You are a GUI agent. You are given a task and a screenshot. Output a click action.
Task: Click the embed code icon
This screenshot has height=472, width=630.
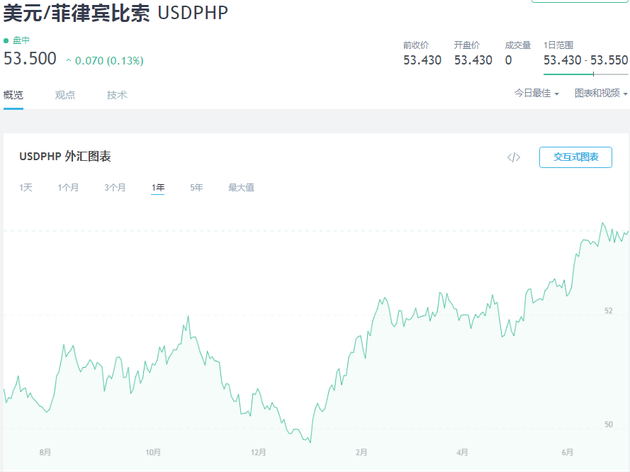pos(514,157)
